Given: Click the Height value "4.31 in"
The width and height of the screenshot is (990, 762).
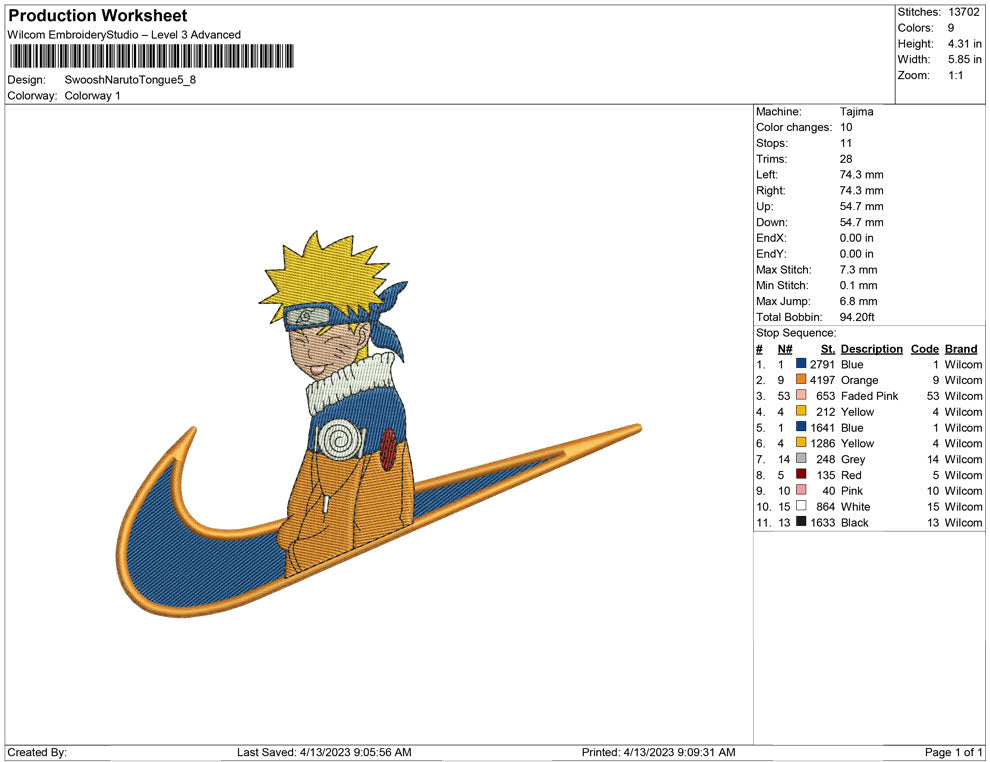Looking at the screenshot, I should [964, 44].
